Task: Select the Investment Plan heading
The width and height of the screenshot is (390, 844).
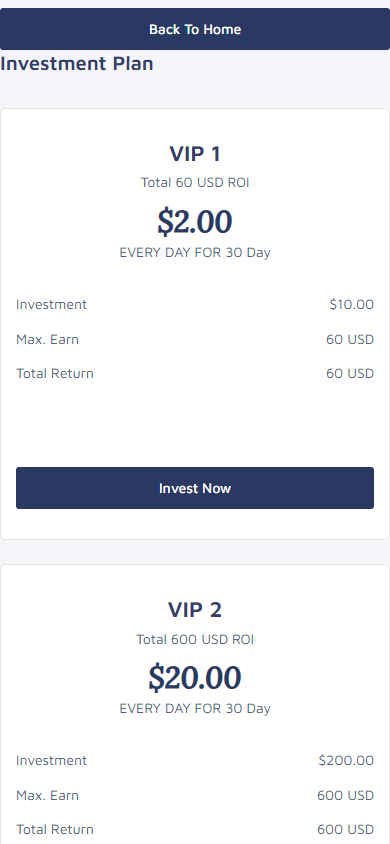Action: (x=77, y=64)
